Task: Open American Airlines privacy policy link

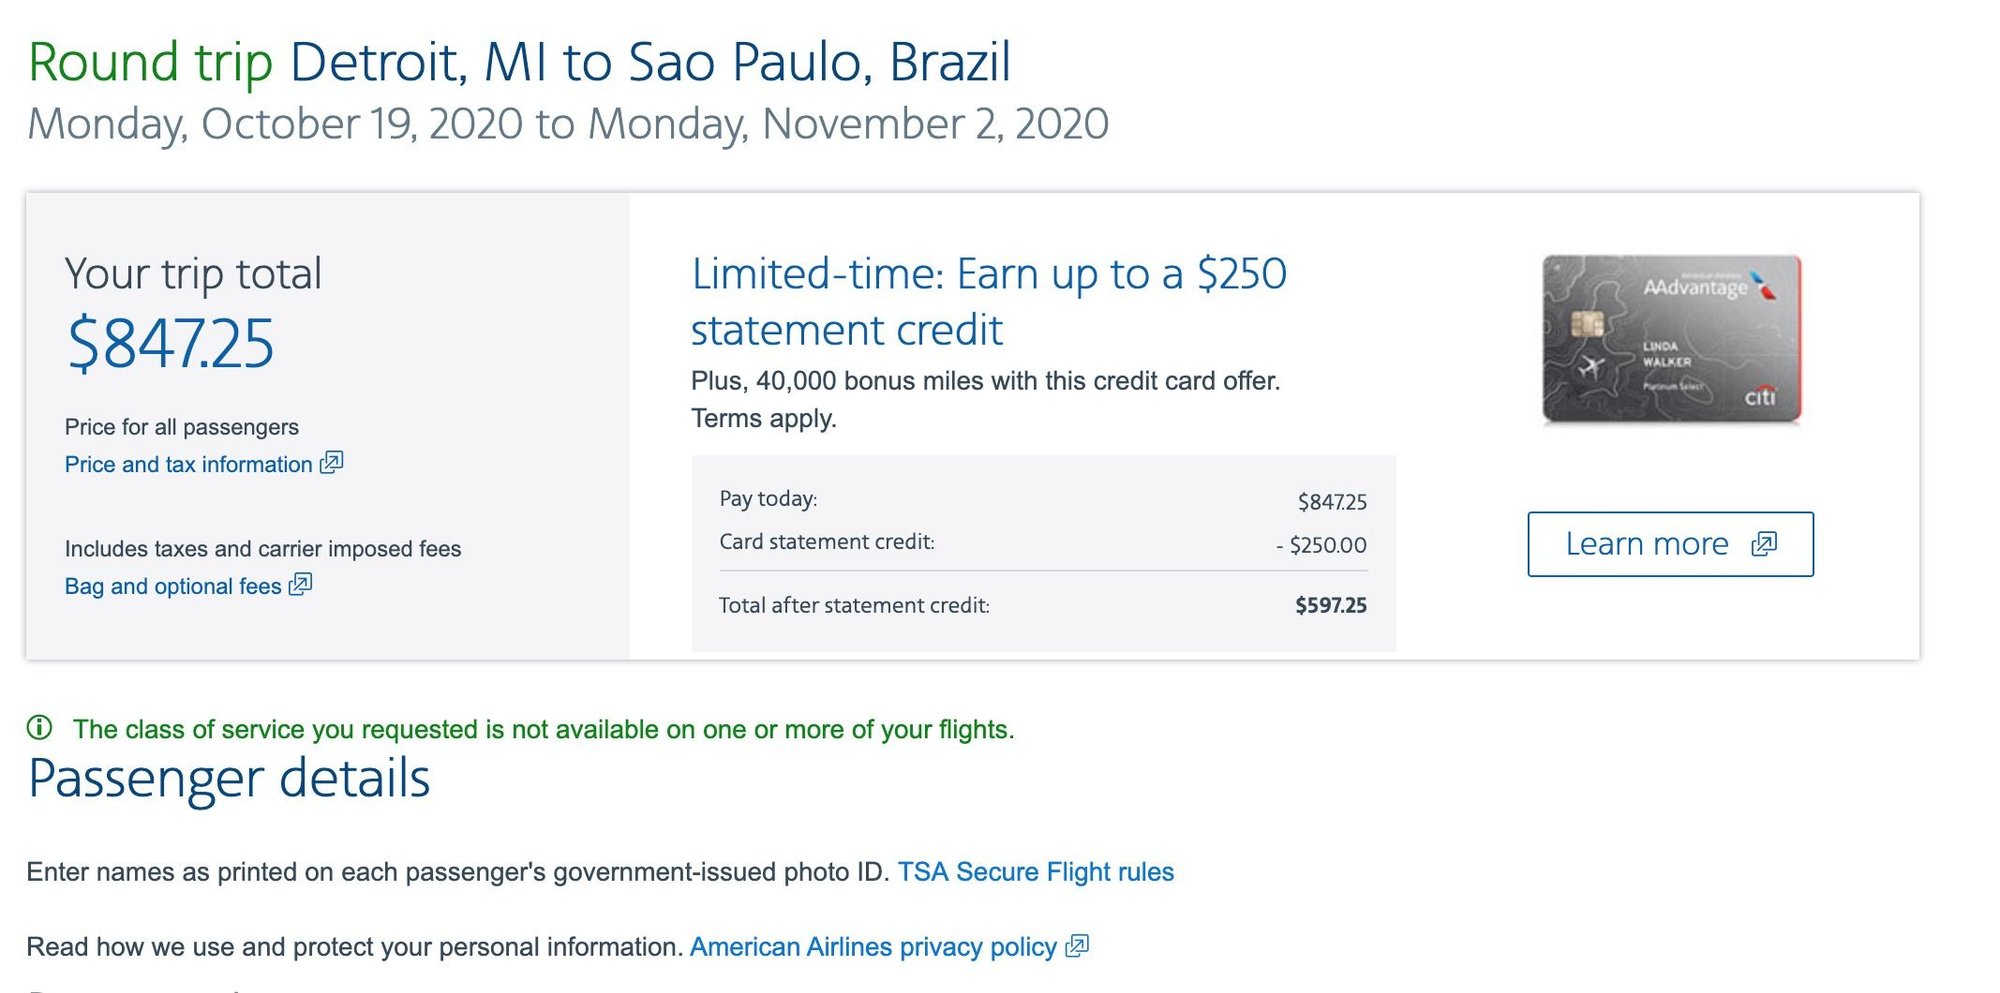Action: click(x=873, y=947)
